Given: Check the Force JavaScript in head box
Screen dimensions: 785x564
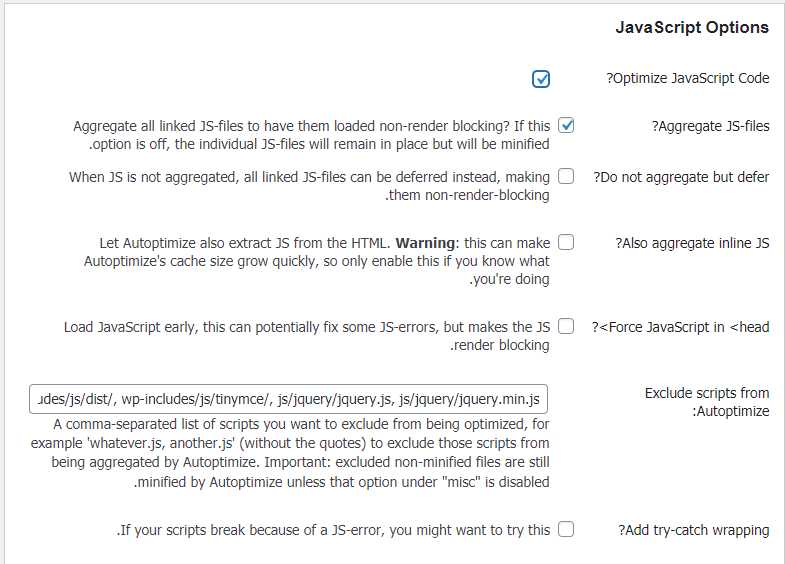Looking at the screenshot, I should (566, 326).
